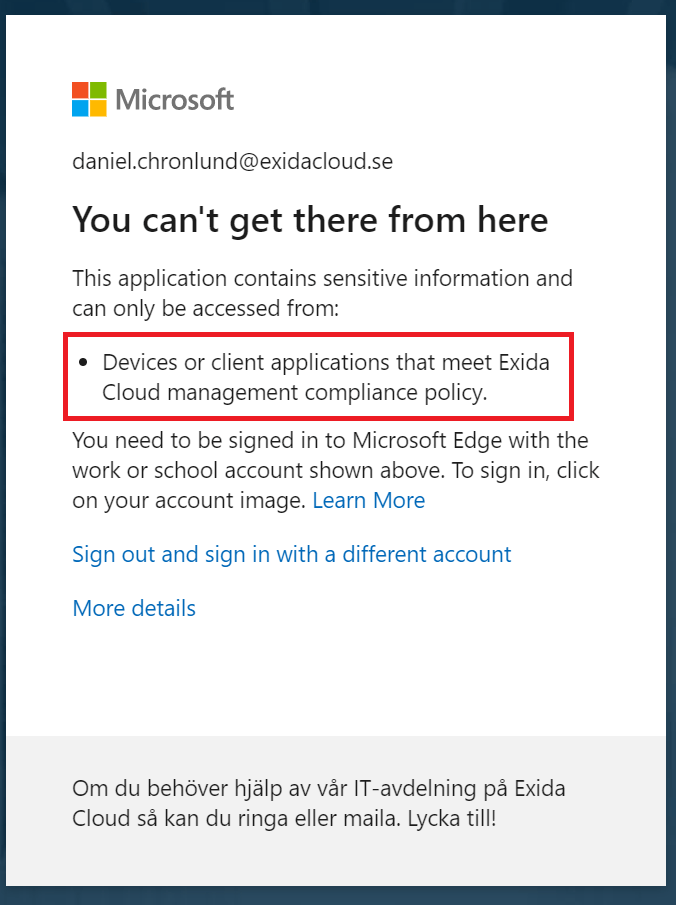This screenshot has height=905, width=676.
Task: Click the yellow square of Microsoft logo
Action: tap(98, 108)
